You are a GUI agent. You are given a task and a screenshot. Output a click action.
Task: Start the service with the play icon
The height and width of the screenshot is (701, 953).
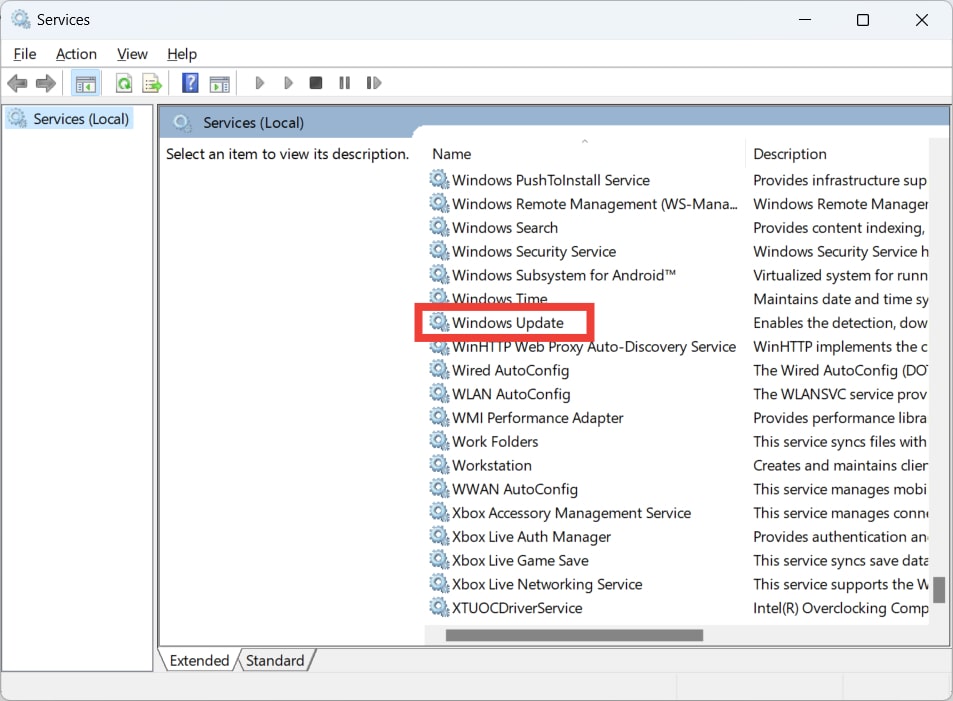pyautogui.click(x=259, y=83)
